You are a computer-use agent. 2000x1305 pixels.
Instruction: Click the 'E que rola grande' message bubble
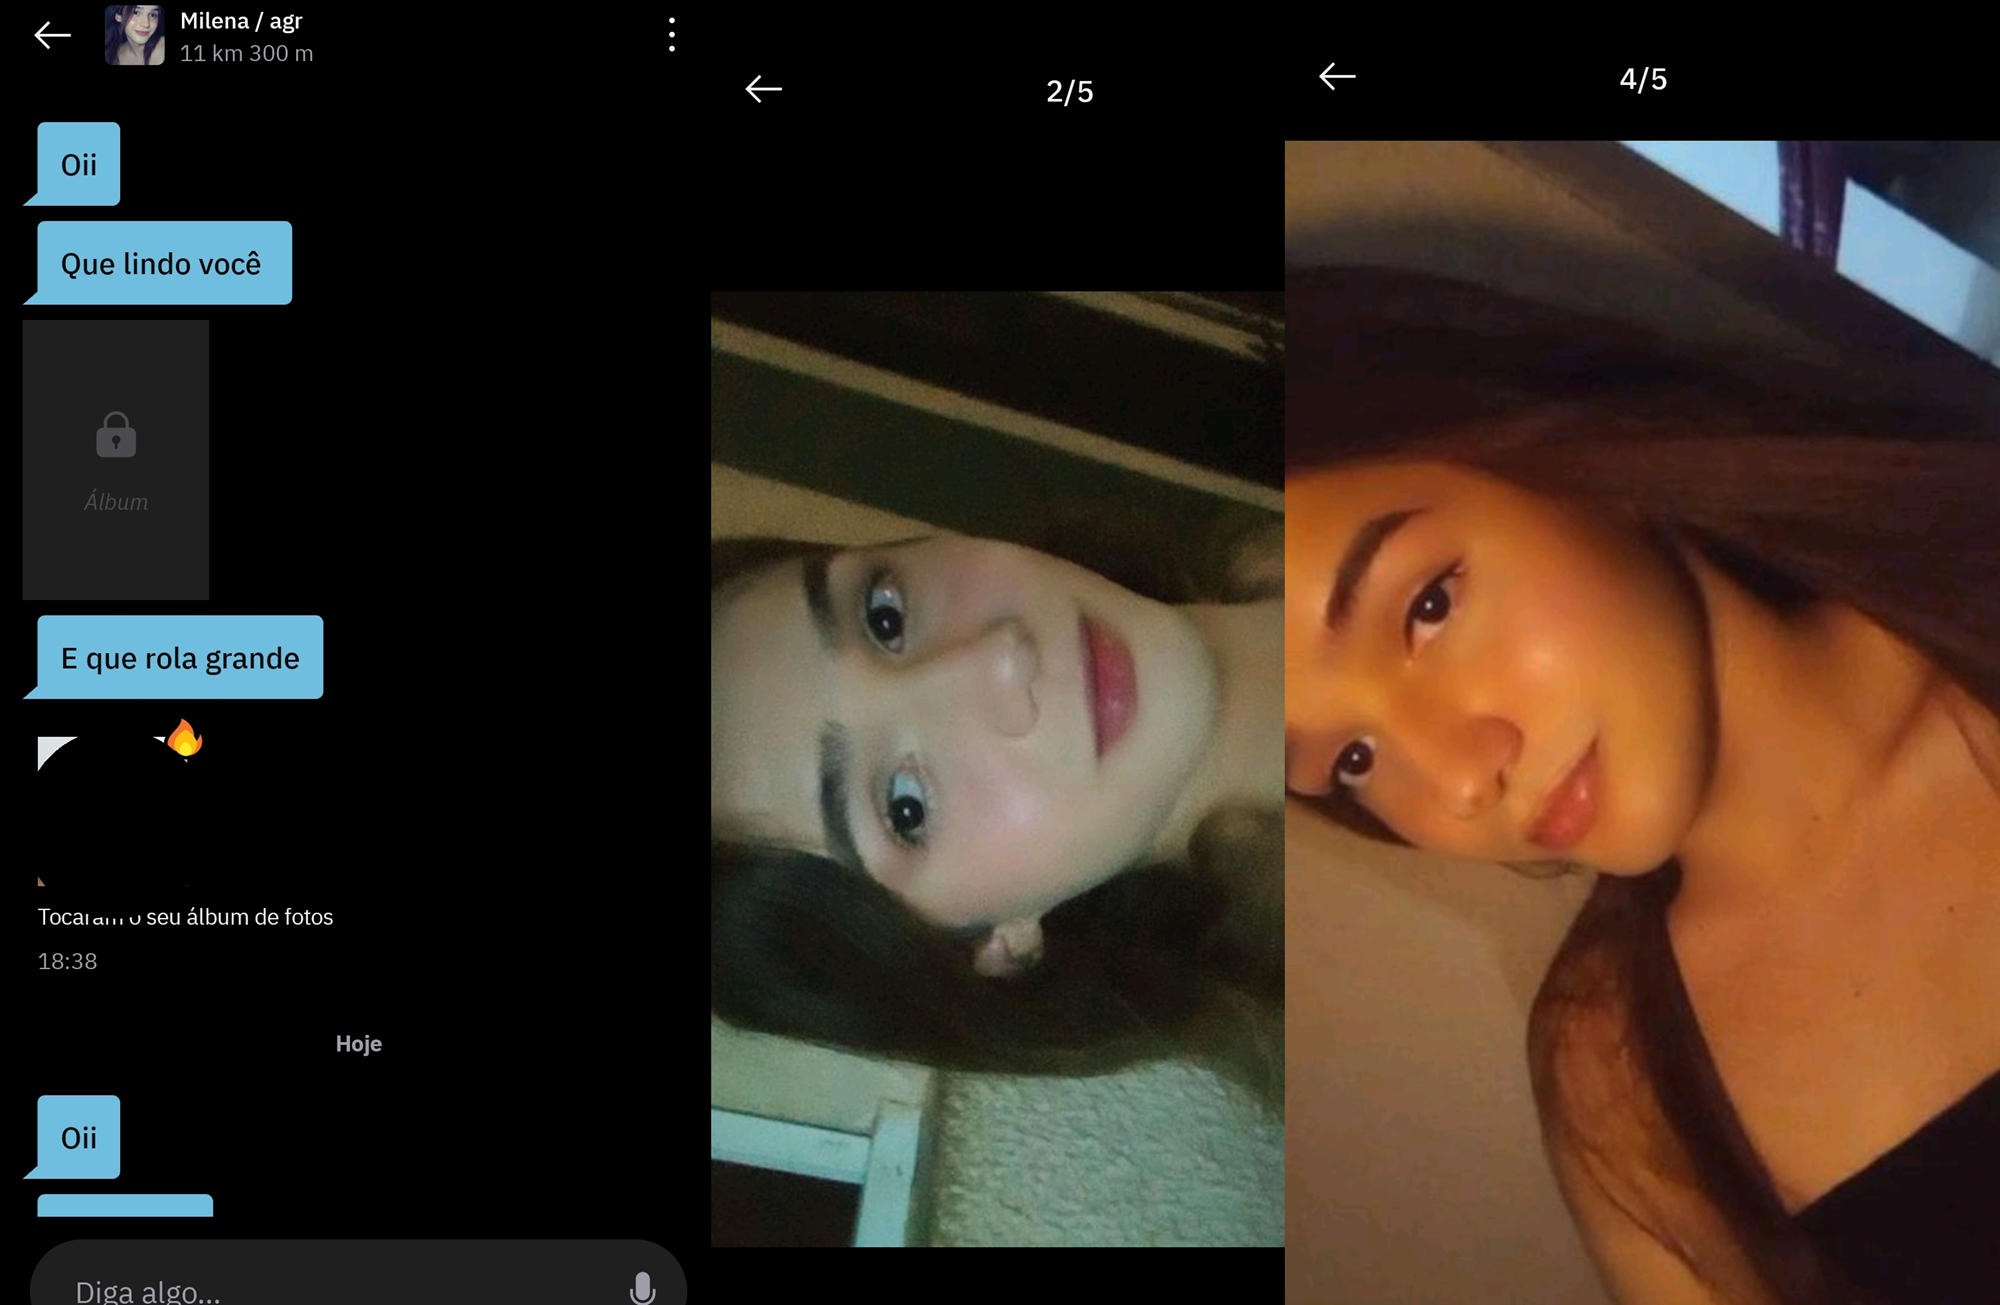click(x=180, y=658)
